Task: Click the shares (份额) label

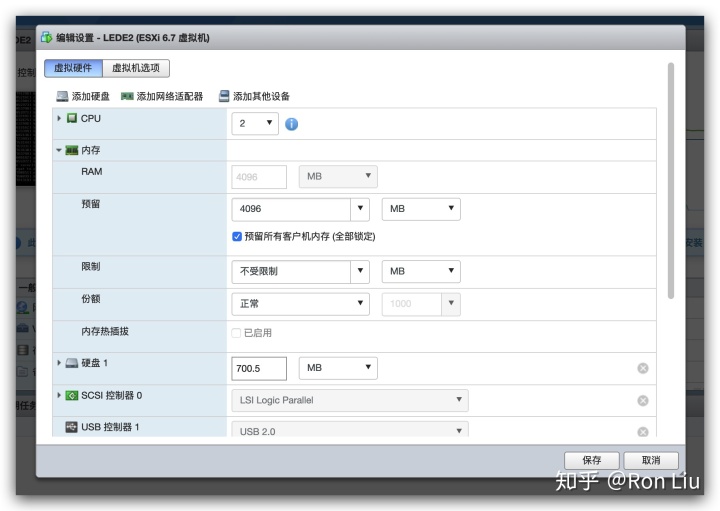Action: coord(90,299)
